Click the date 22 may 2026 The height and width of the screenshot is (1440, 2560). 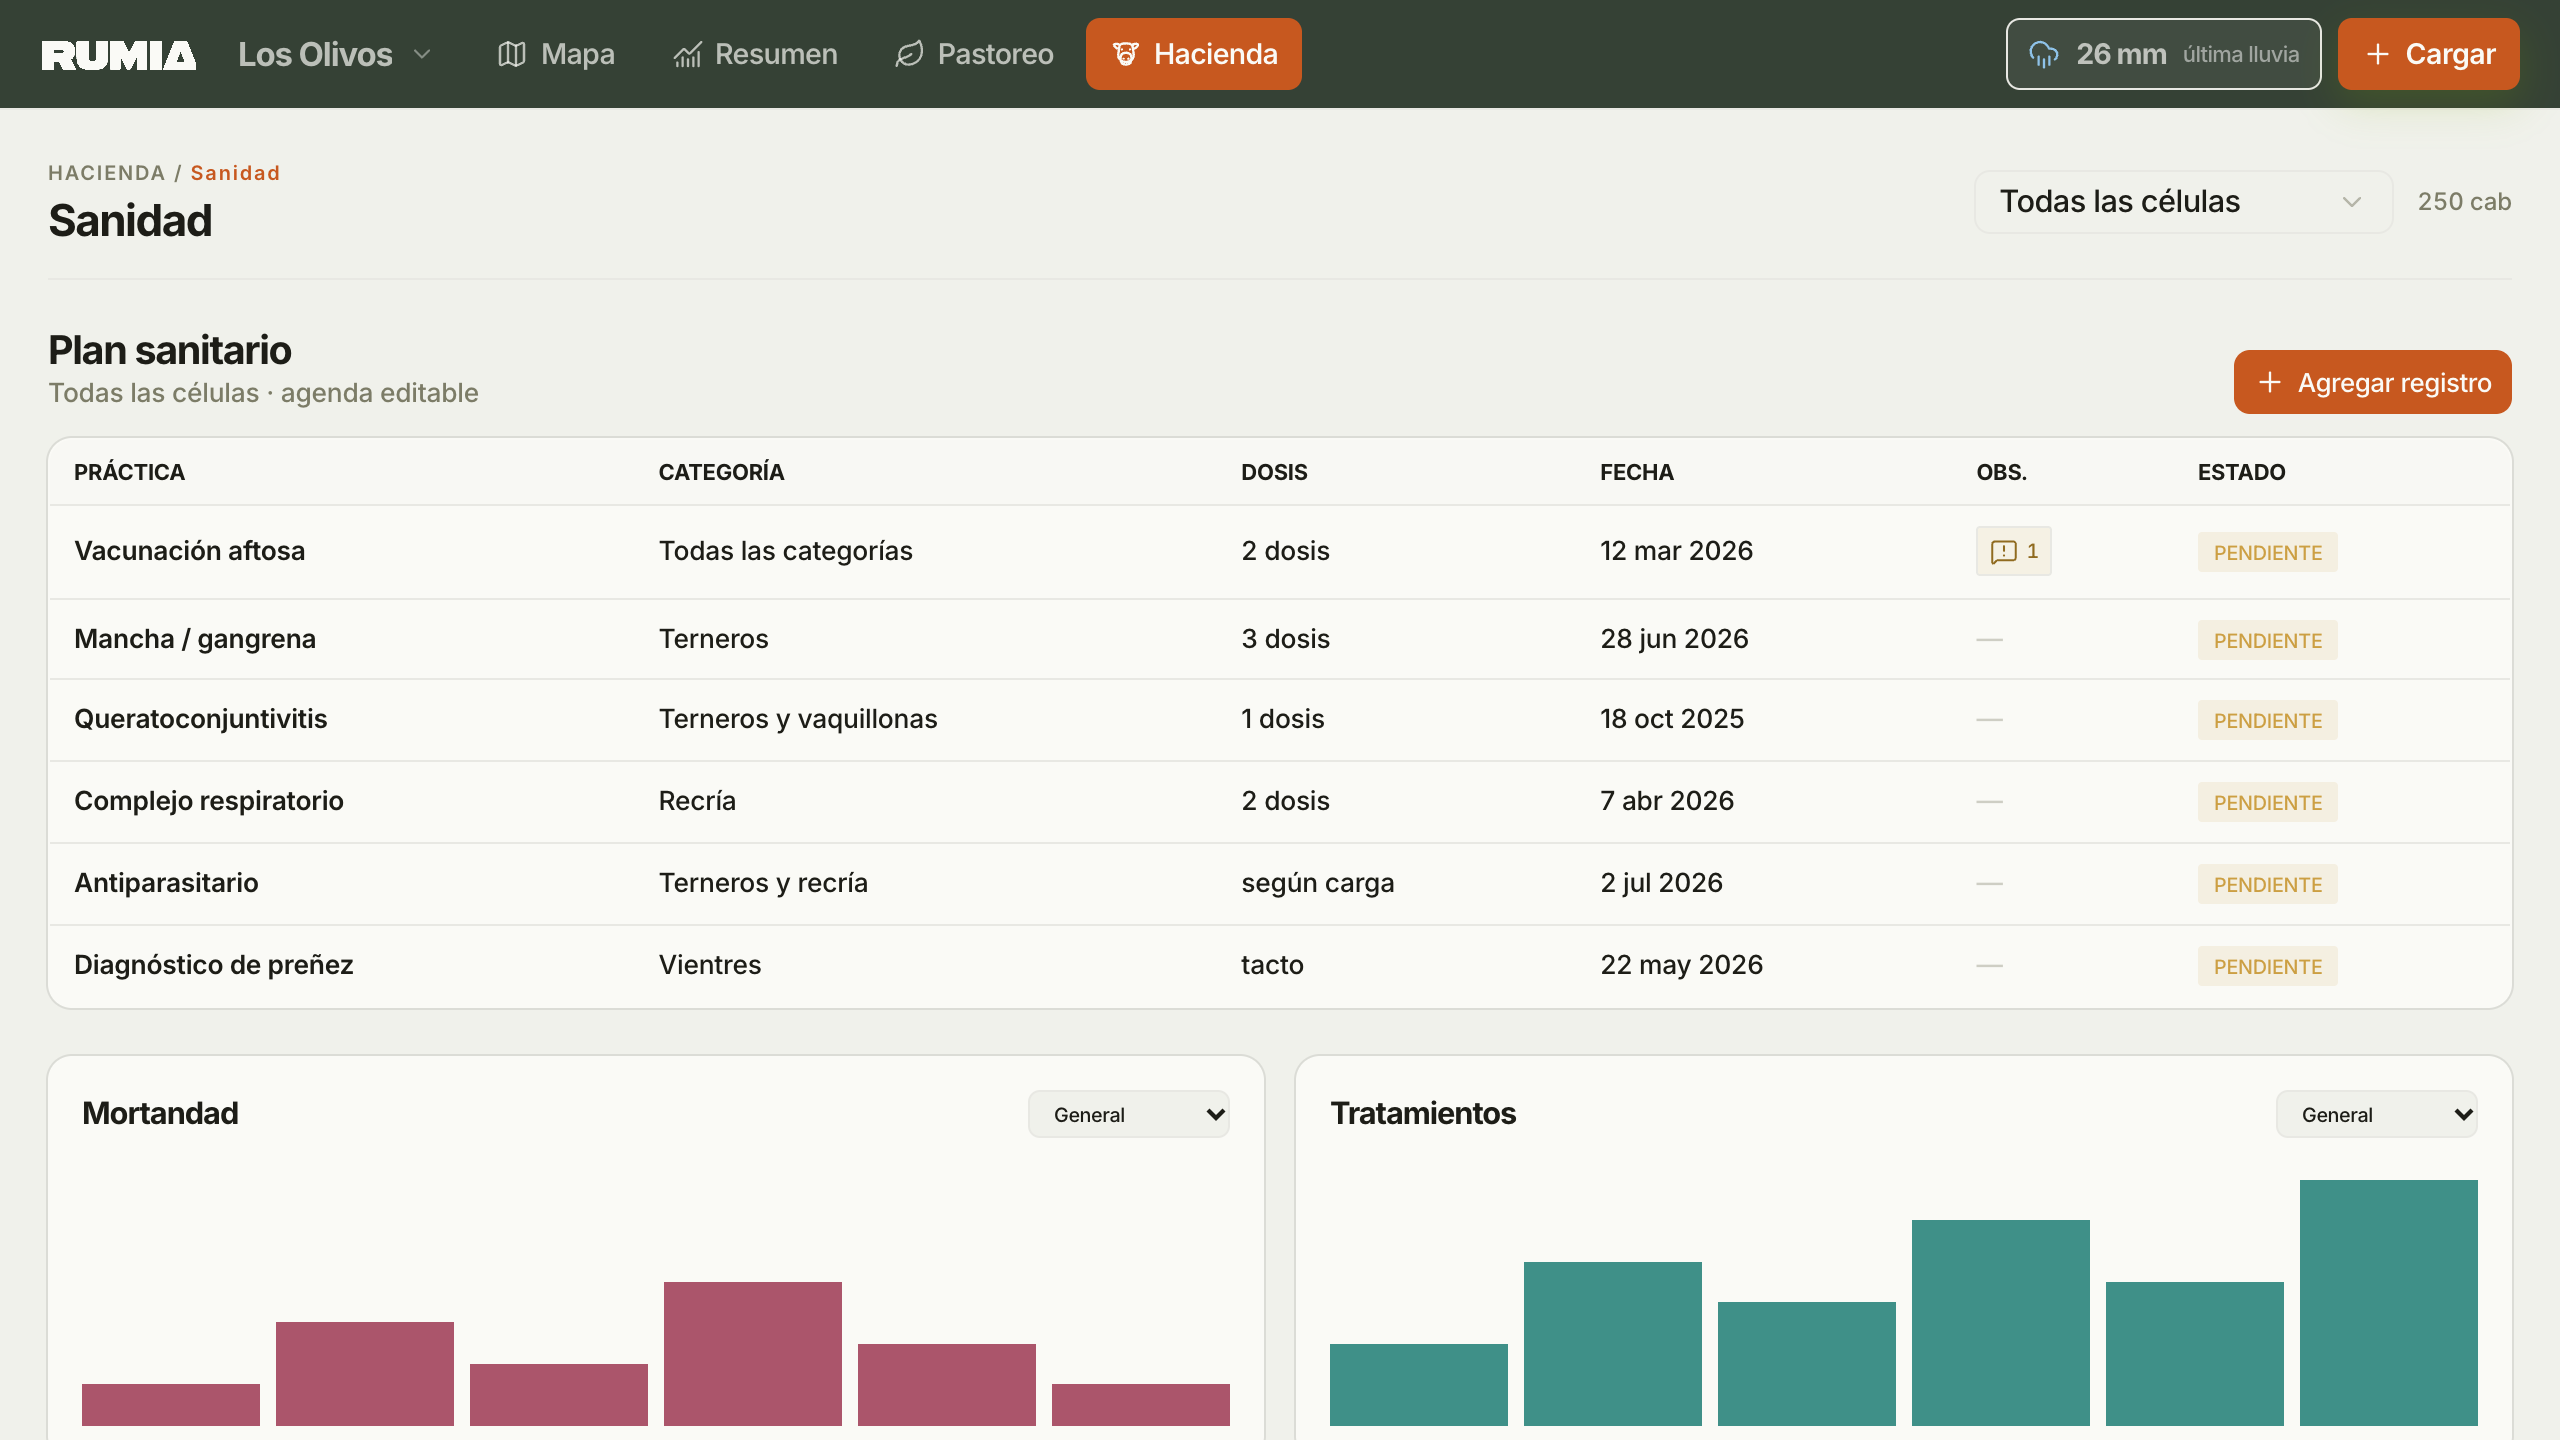pyautogui.click(x=1682, y=965)
